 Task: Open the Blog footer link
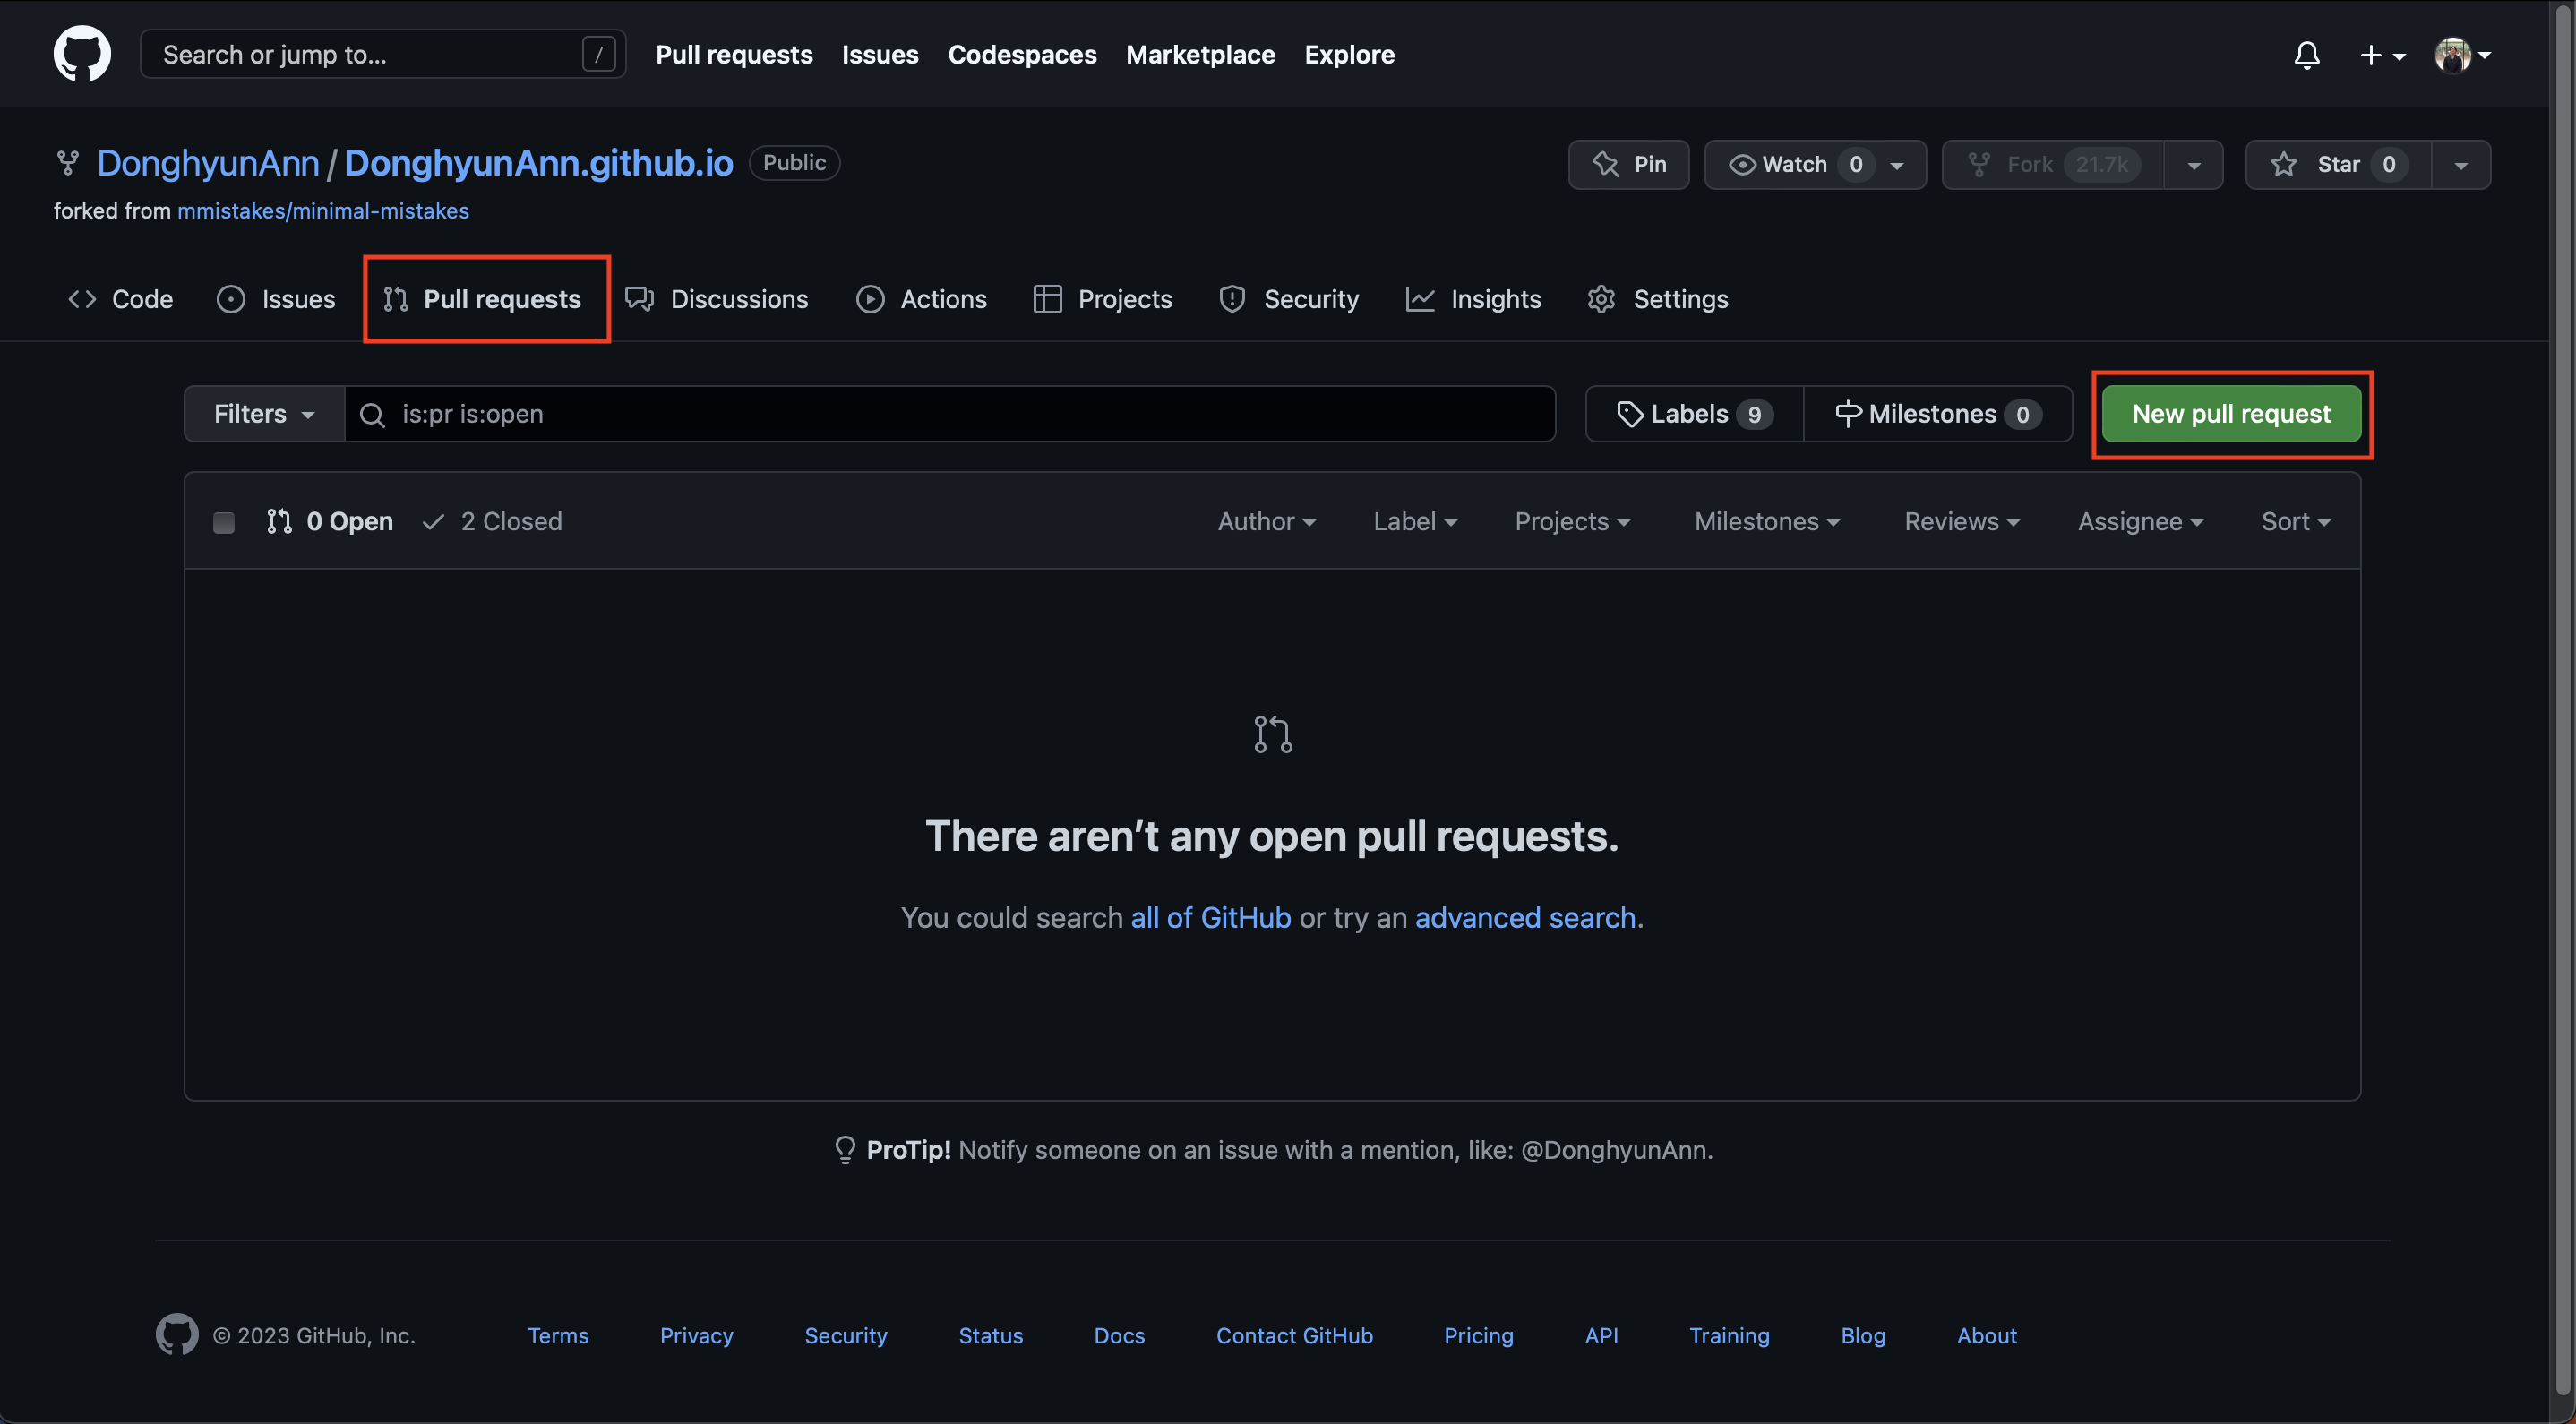tap(1863, 1336)
